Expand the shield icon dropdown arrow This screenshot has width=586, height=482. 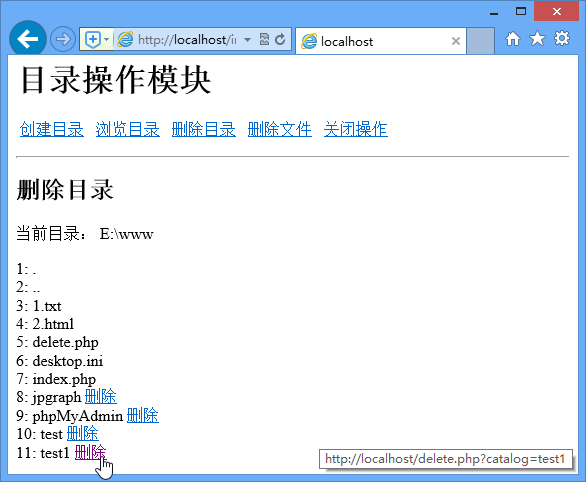[107, 39]
